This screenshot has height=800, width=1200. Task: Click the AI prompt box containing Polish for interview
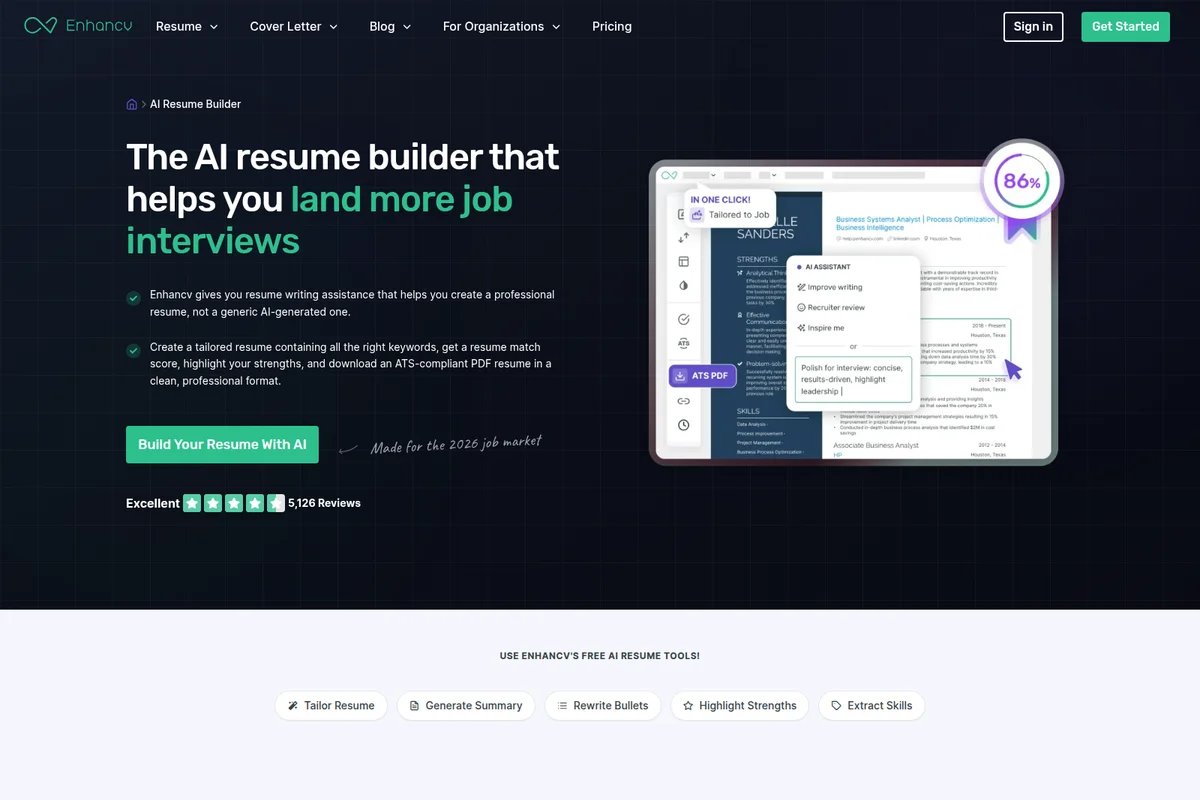[x=852, y=378]
